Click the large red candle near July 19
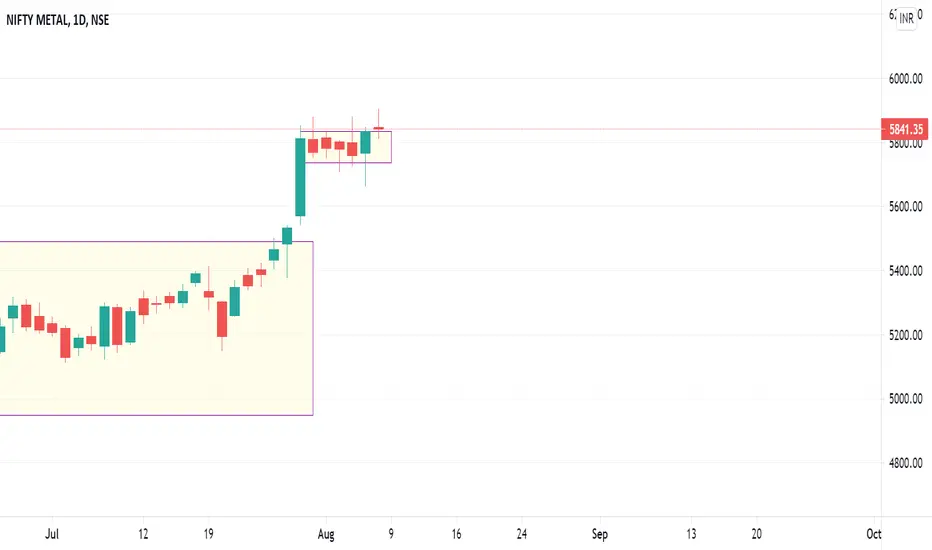Screen dimensions: 932x550 click(x=222, y=319)
